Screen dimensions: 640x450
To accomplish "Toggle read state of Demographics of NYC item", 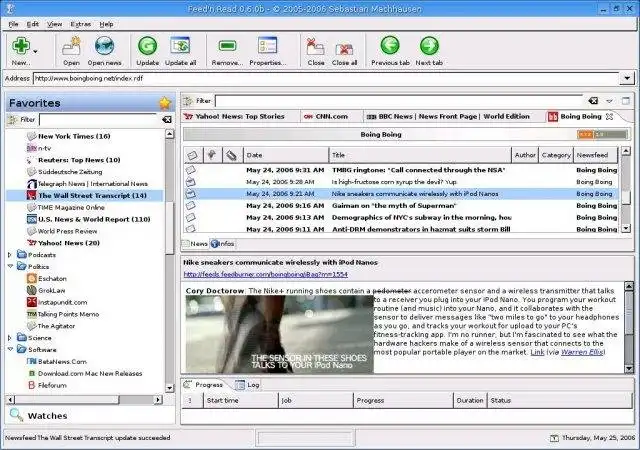I will [191, 217].
